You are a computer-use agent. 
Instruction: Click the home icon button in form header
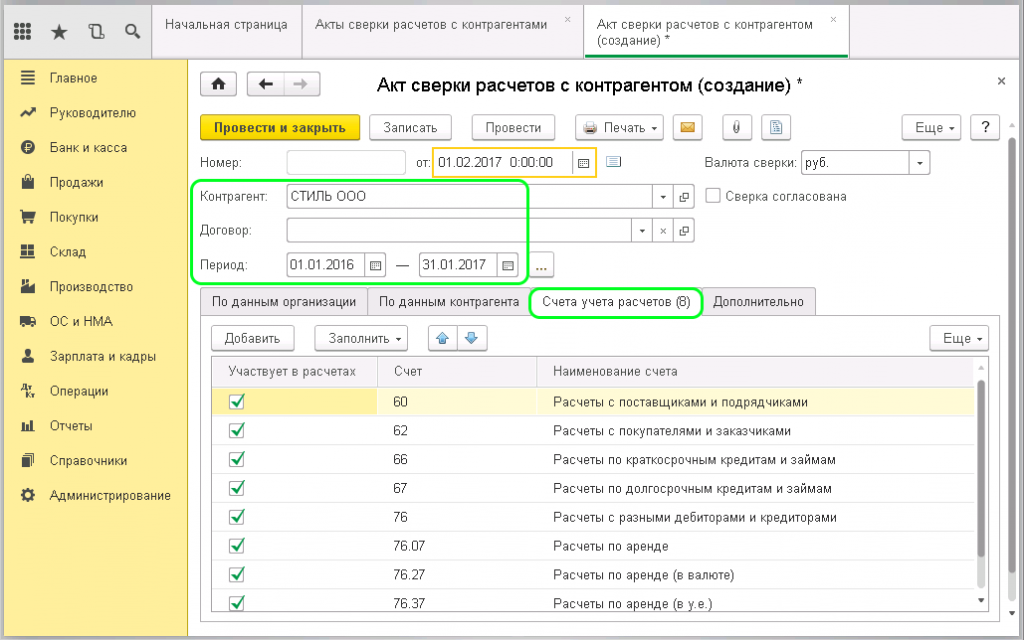(x=219, y=85)
